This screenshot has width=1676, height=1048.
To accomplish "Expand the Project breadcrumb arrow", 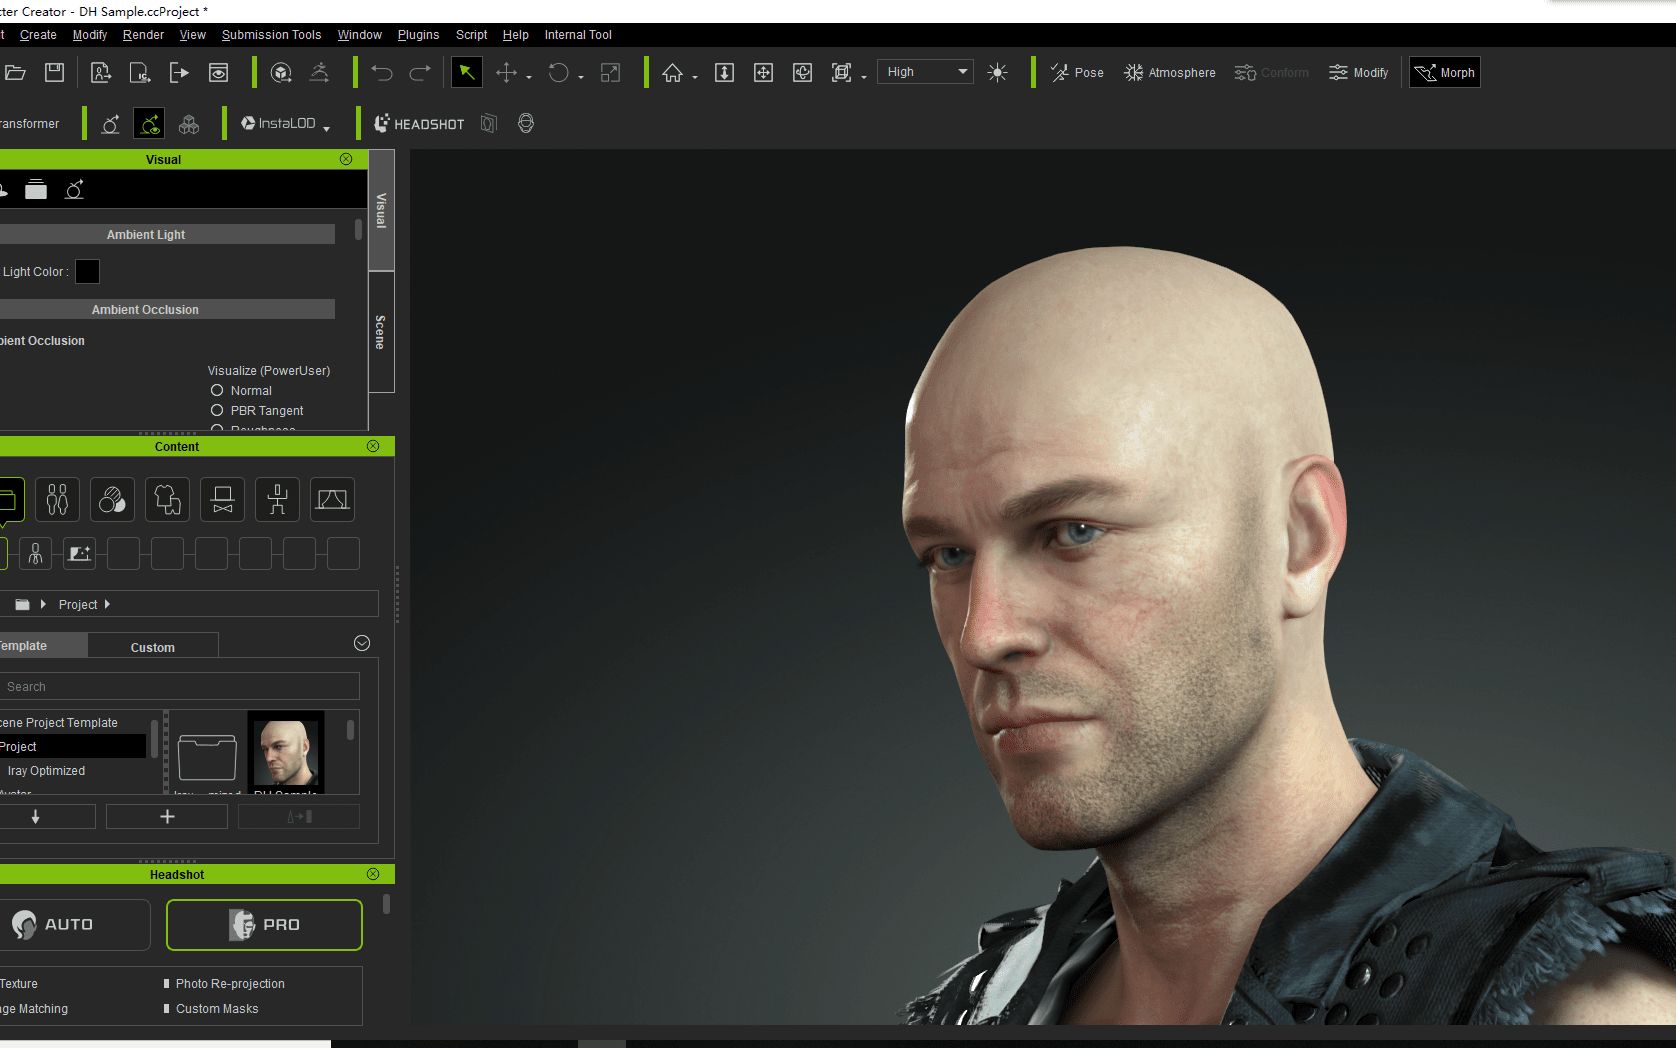I will point(107,604).
